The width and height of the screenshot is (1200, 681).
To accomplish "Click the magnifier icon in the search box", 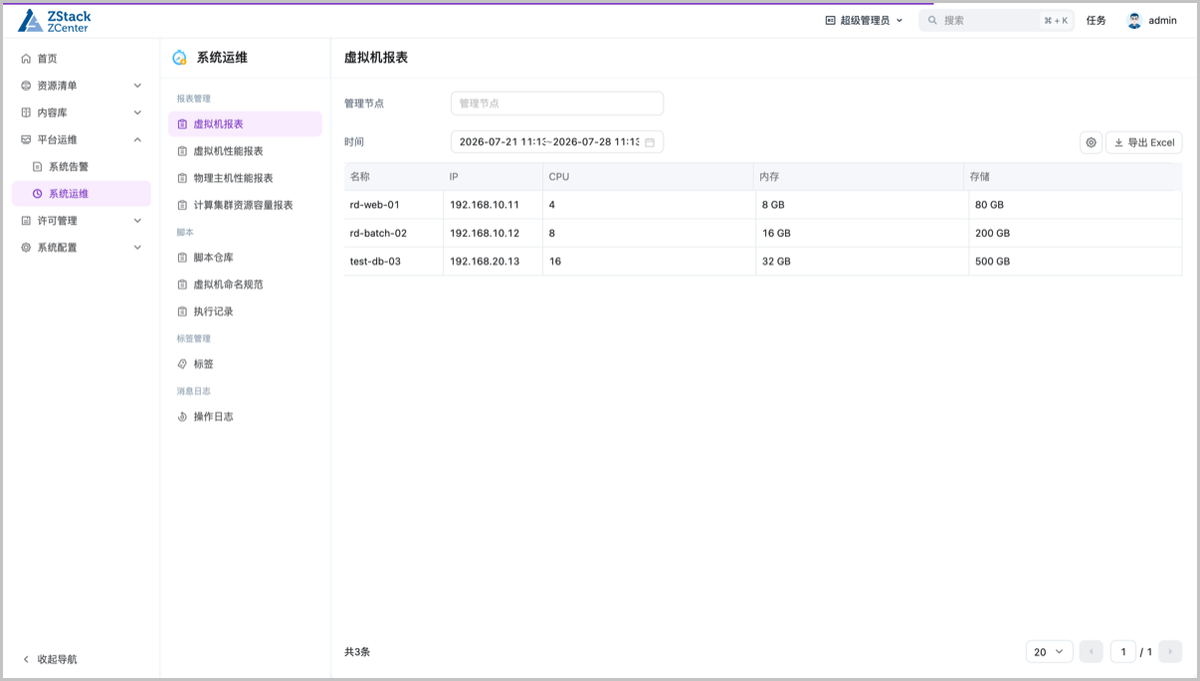I will coord(932,20).
